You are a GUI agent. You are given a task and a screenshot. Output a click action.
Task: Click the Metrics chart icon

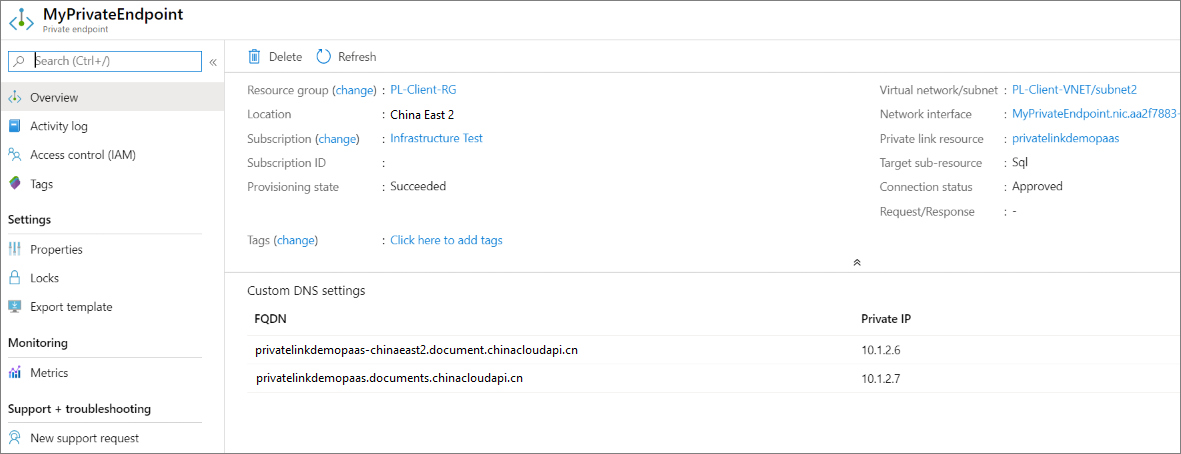point(15,373)
